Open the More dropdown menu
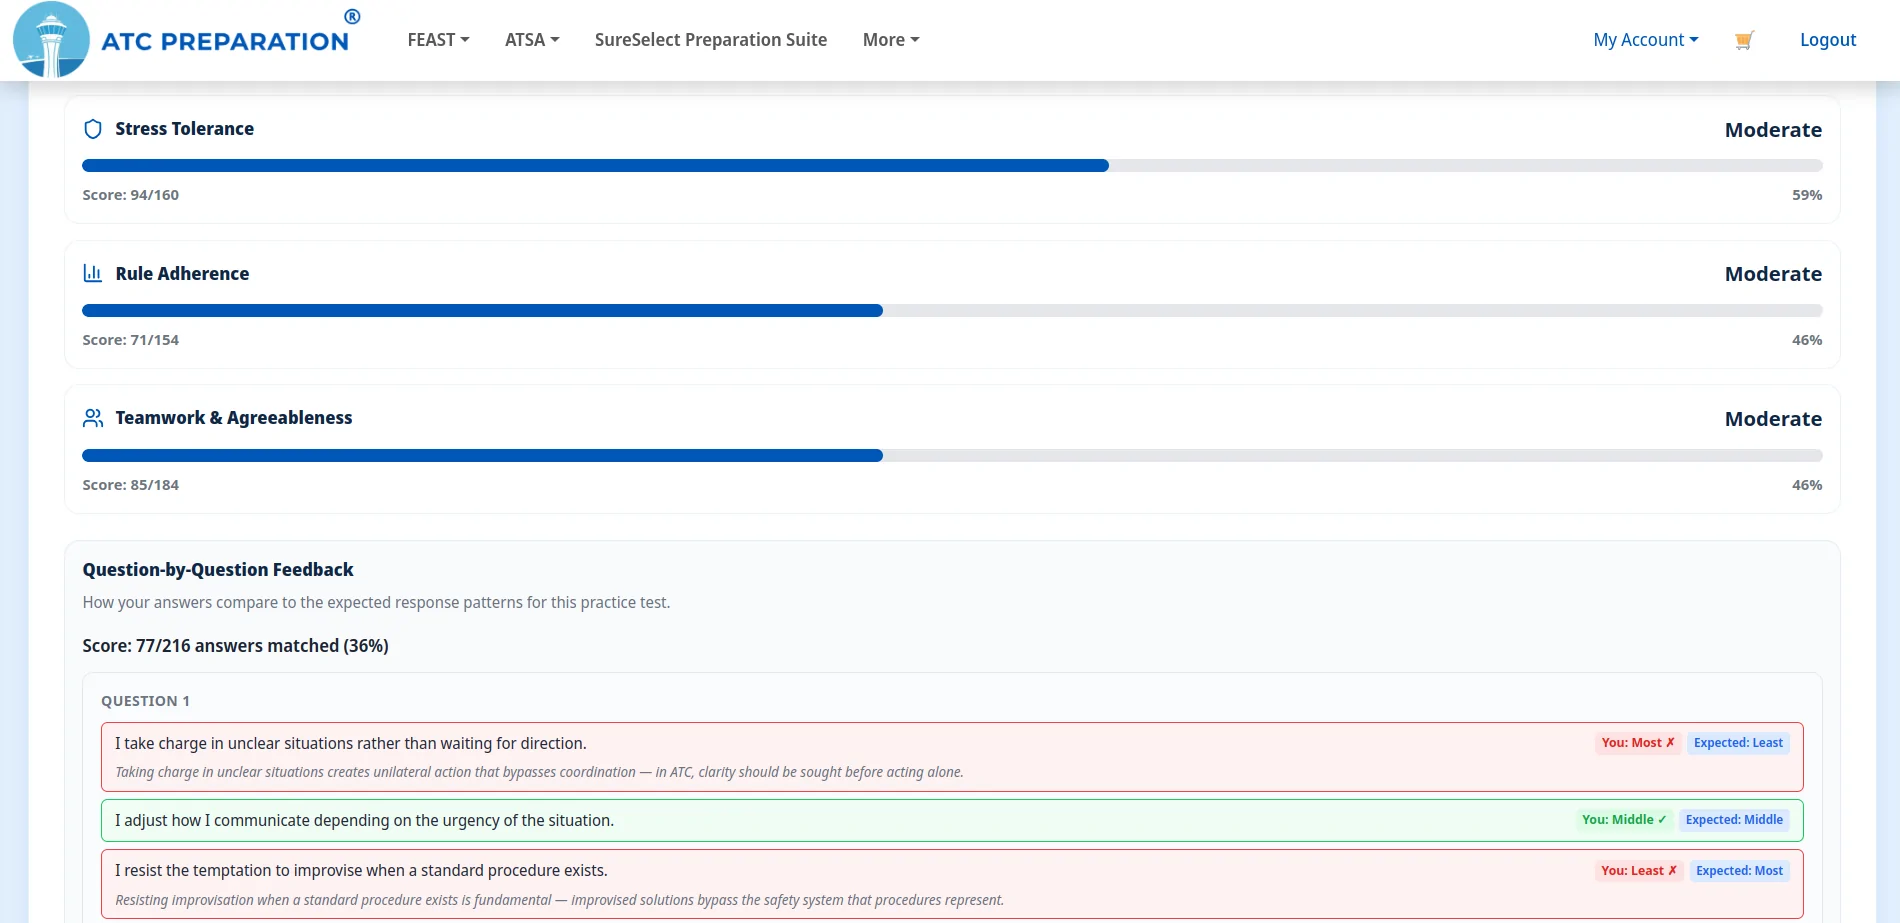This screenshot has height=923, width=1900. click(891, 40)
